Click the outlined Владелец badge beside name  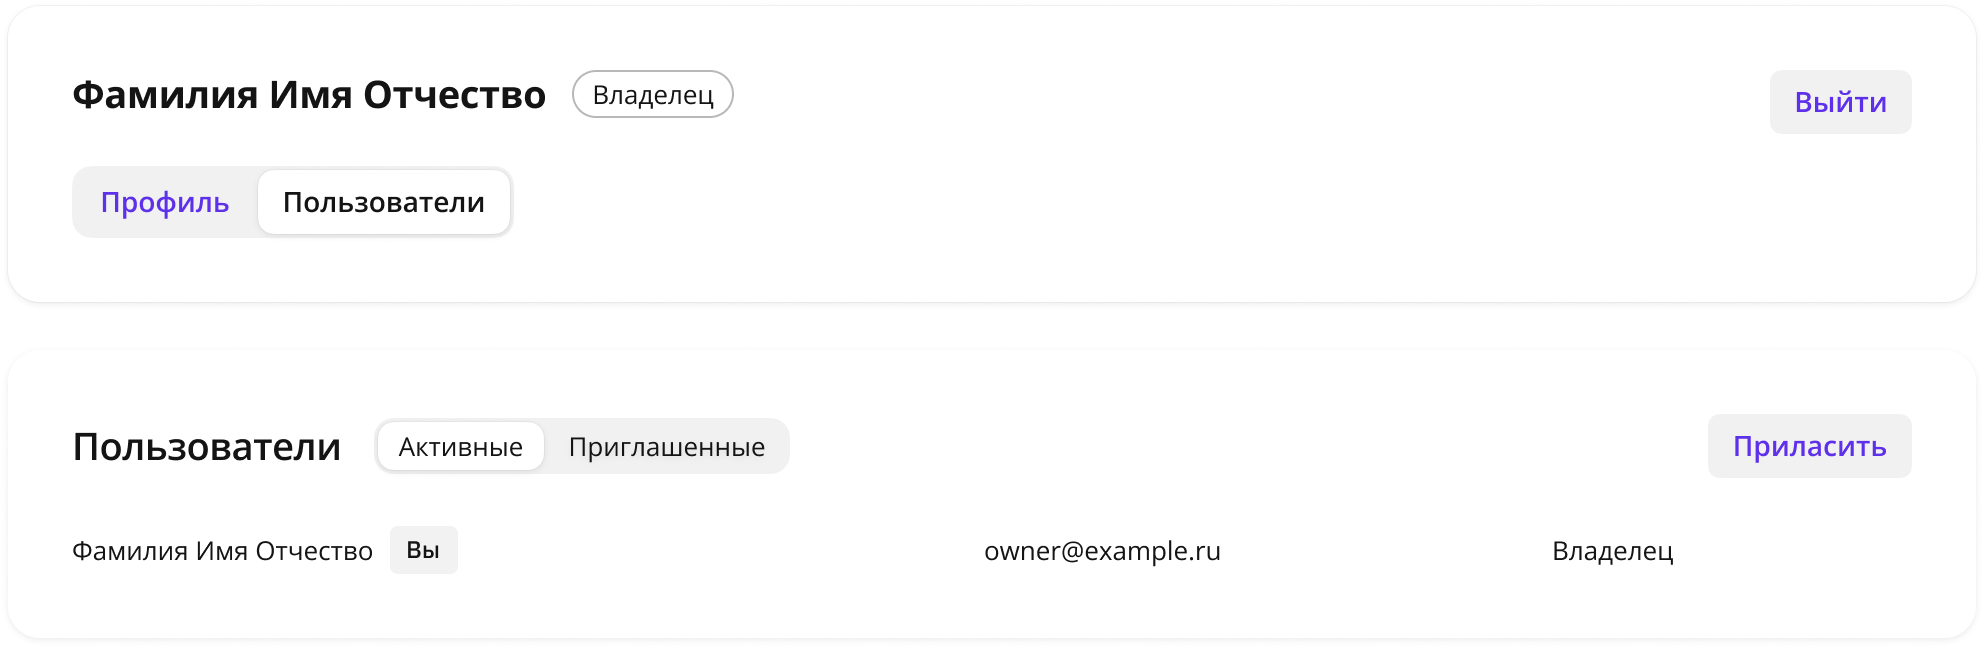click(x=653, y=94)
